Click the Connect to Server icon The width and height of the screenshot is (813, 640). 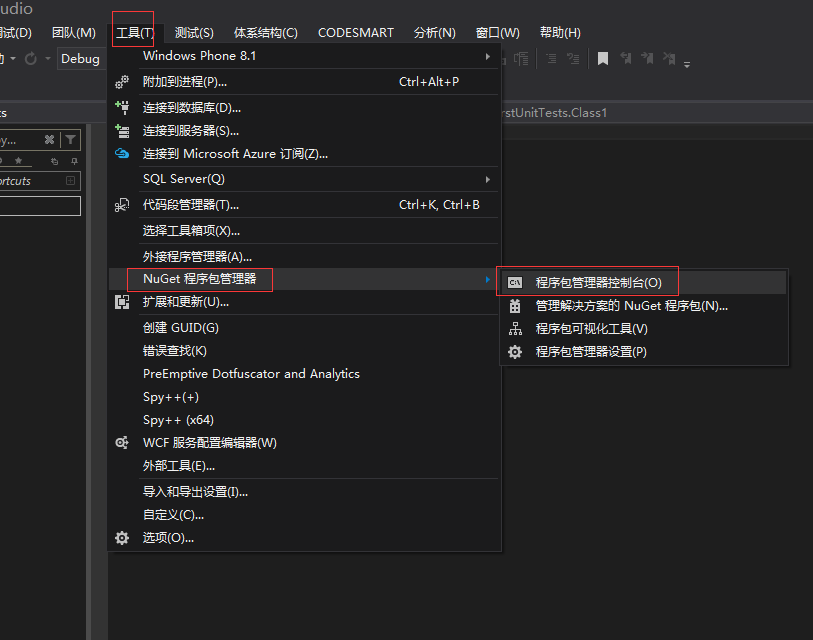[122, 131]
